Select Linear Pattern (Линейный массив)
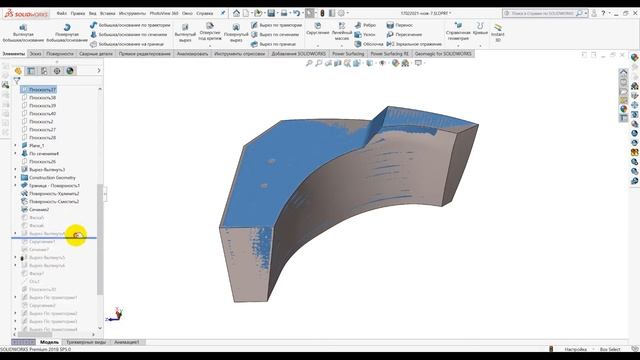Screen dimensions: 640x360 click(342, 32)
